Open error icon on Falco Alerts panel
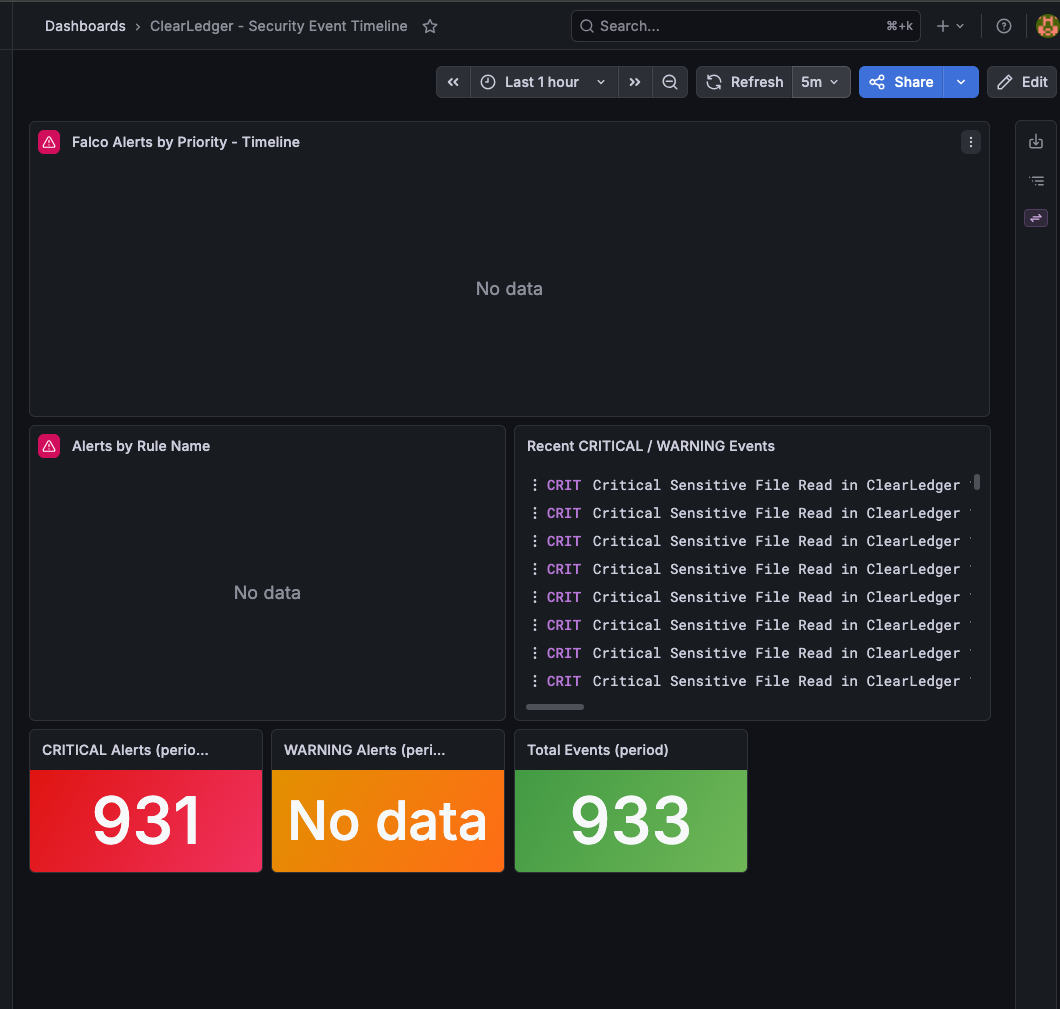Image resolution: width=1060 pixels, height=1009 pixels. [49, 142]
